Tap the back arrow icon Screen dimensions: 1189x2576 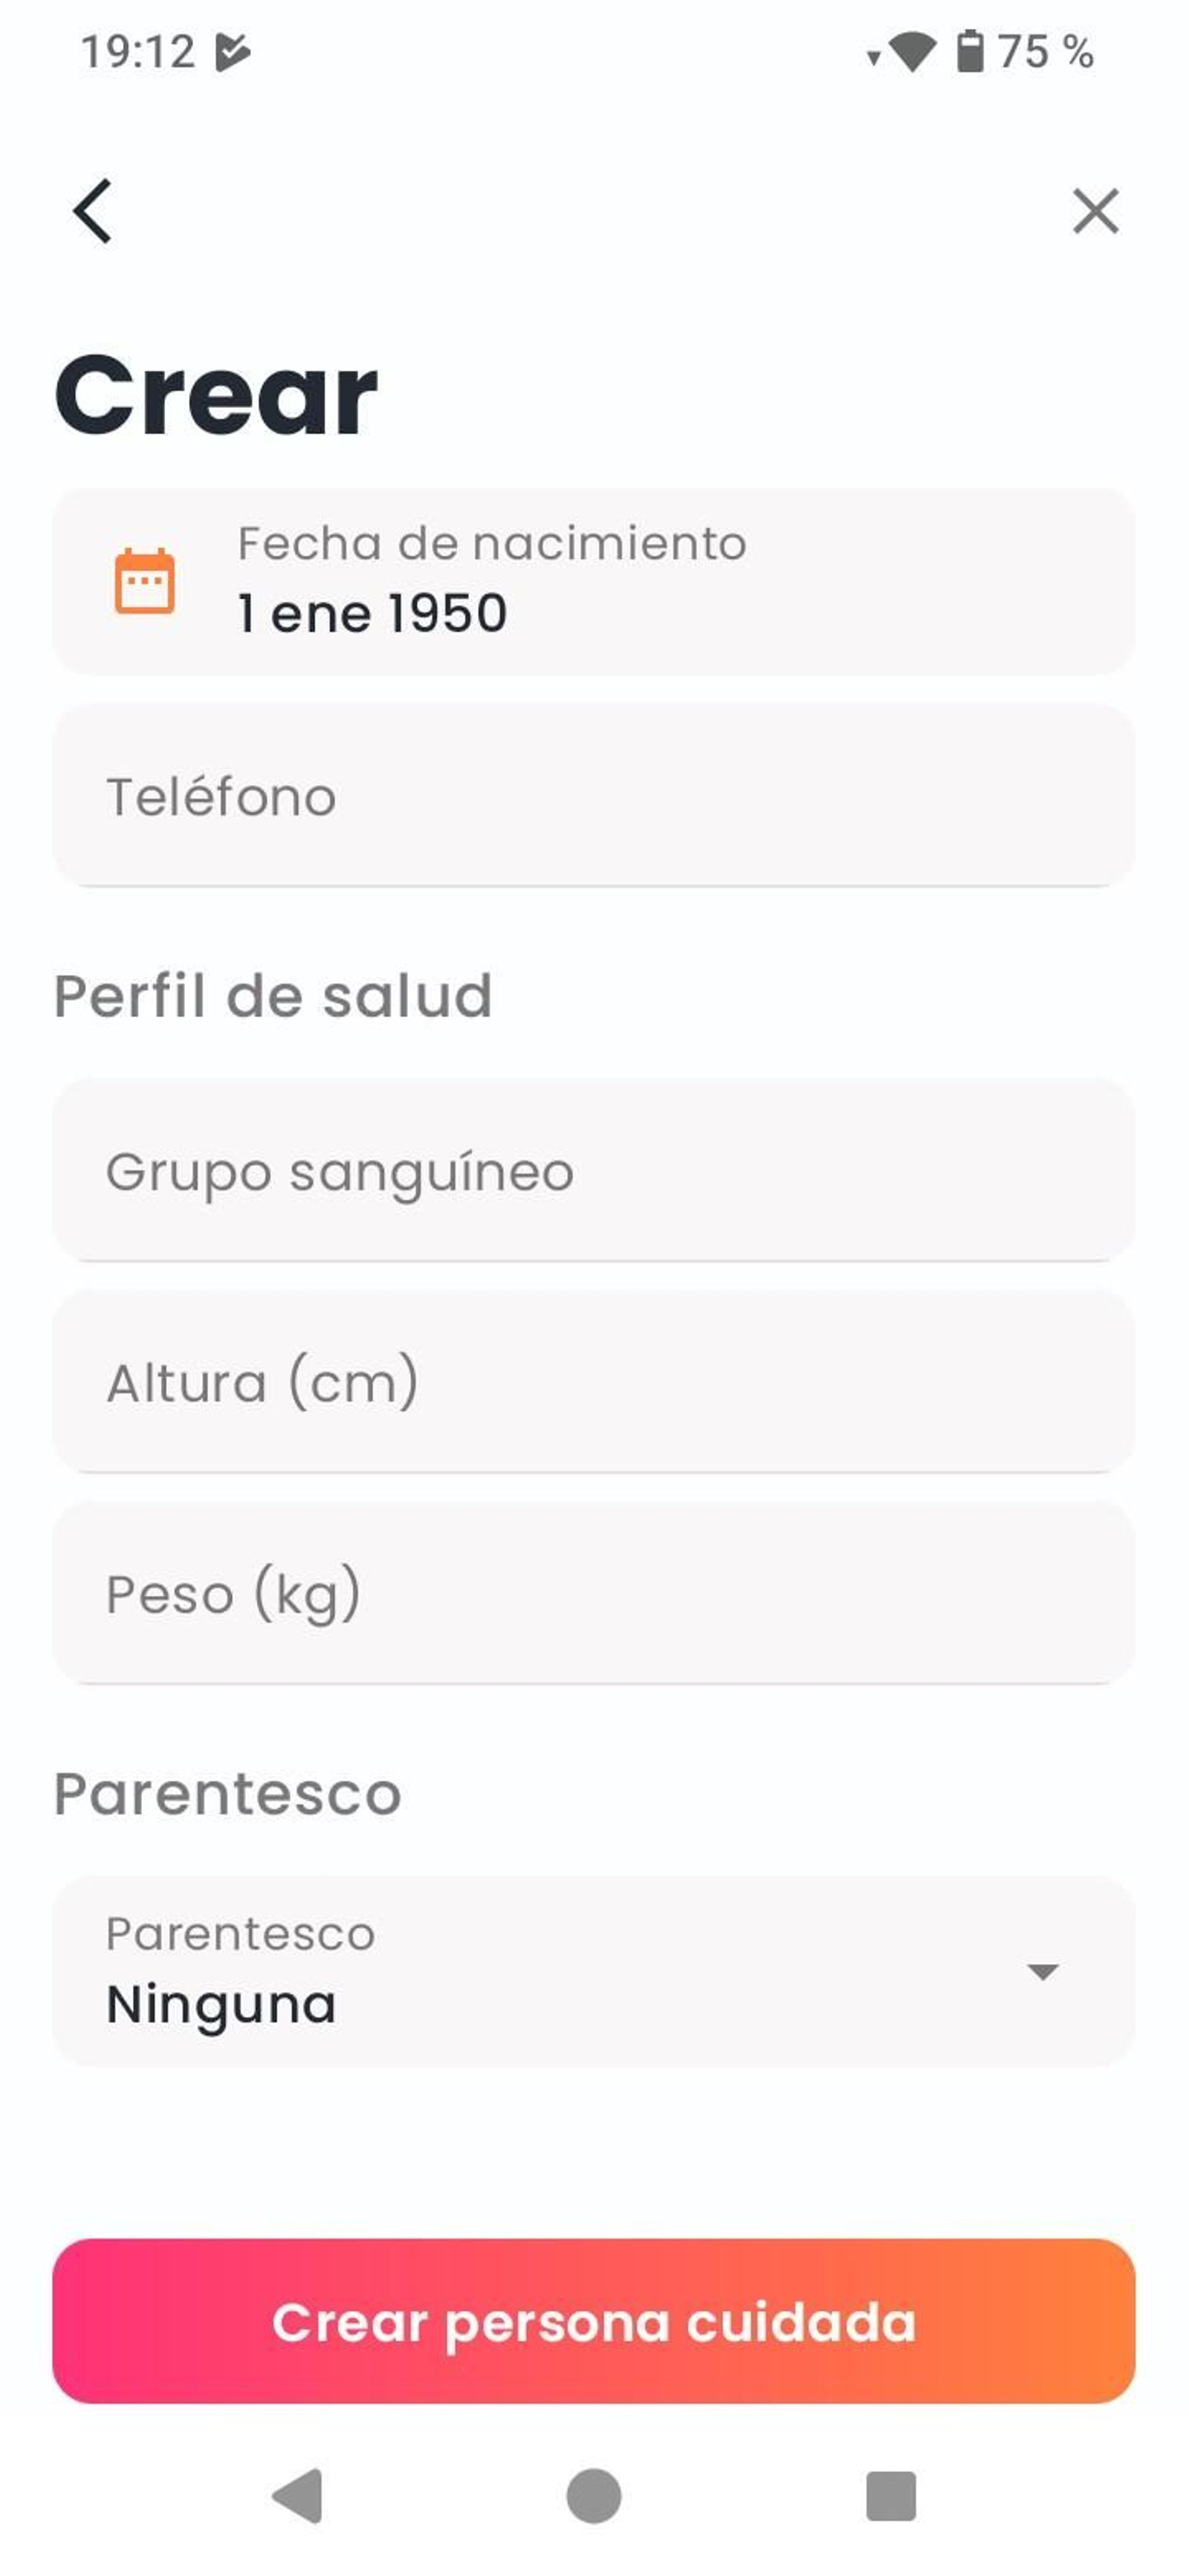pos(93,211)
